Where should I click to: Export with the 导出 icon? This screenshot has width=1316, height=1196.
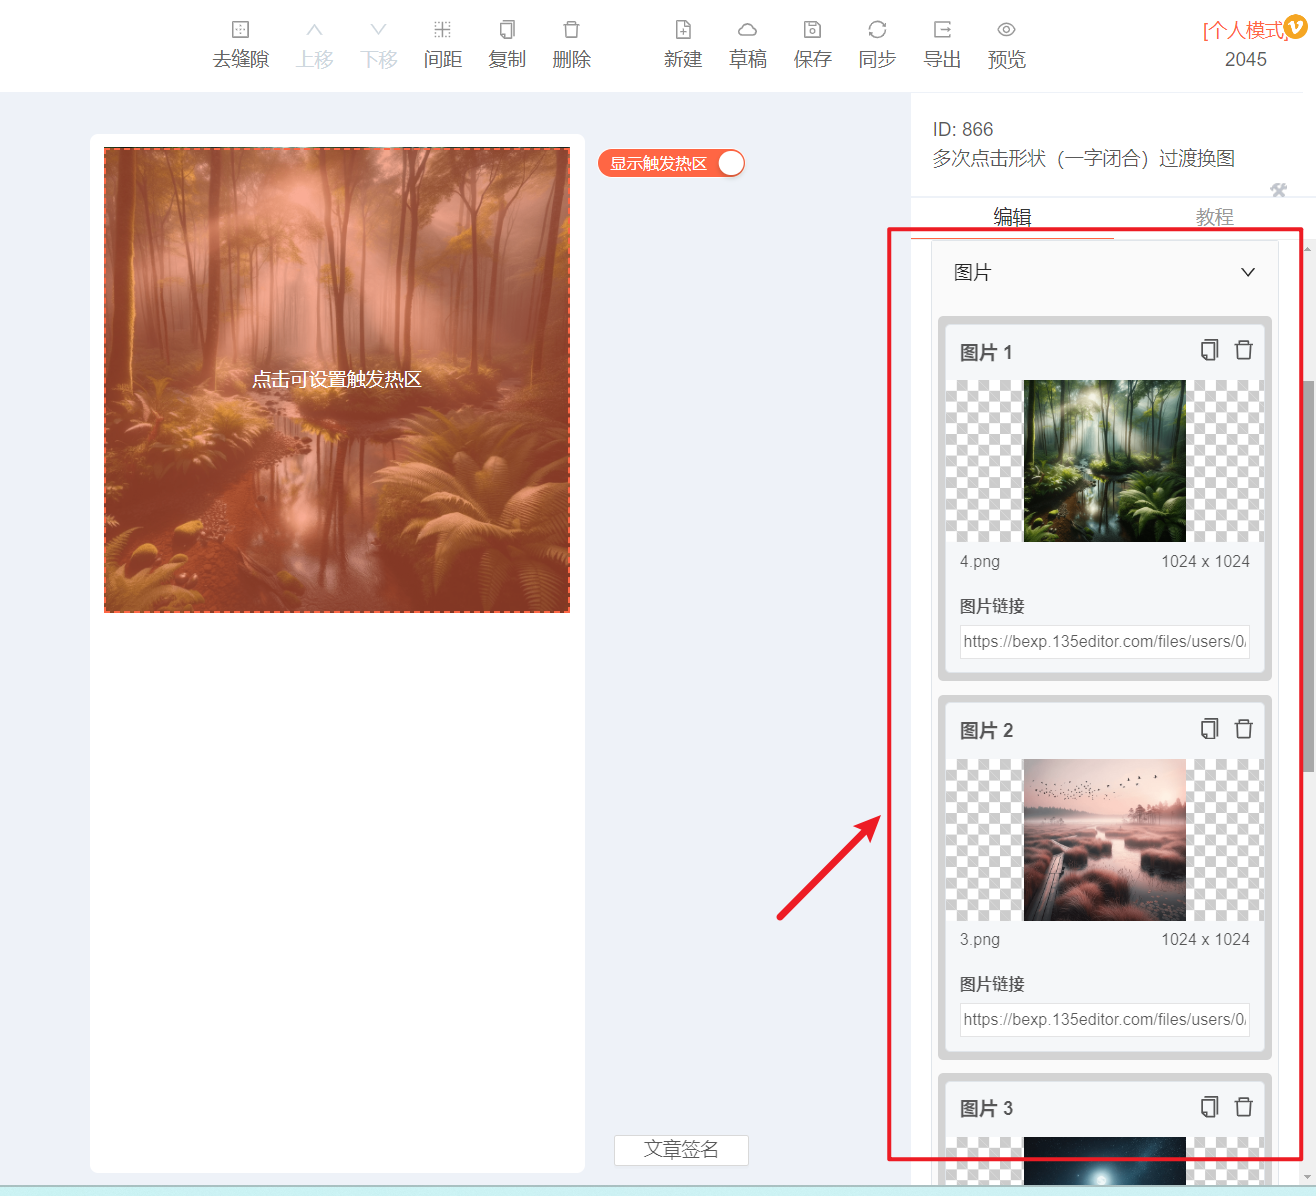[x=942, y=30]
